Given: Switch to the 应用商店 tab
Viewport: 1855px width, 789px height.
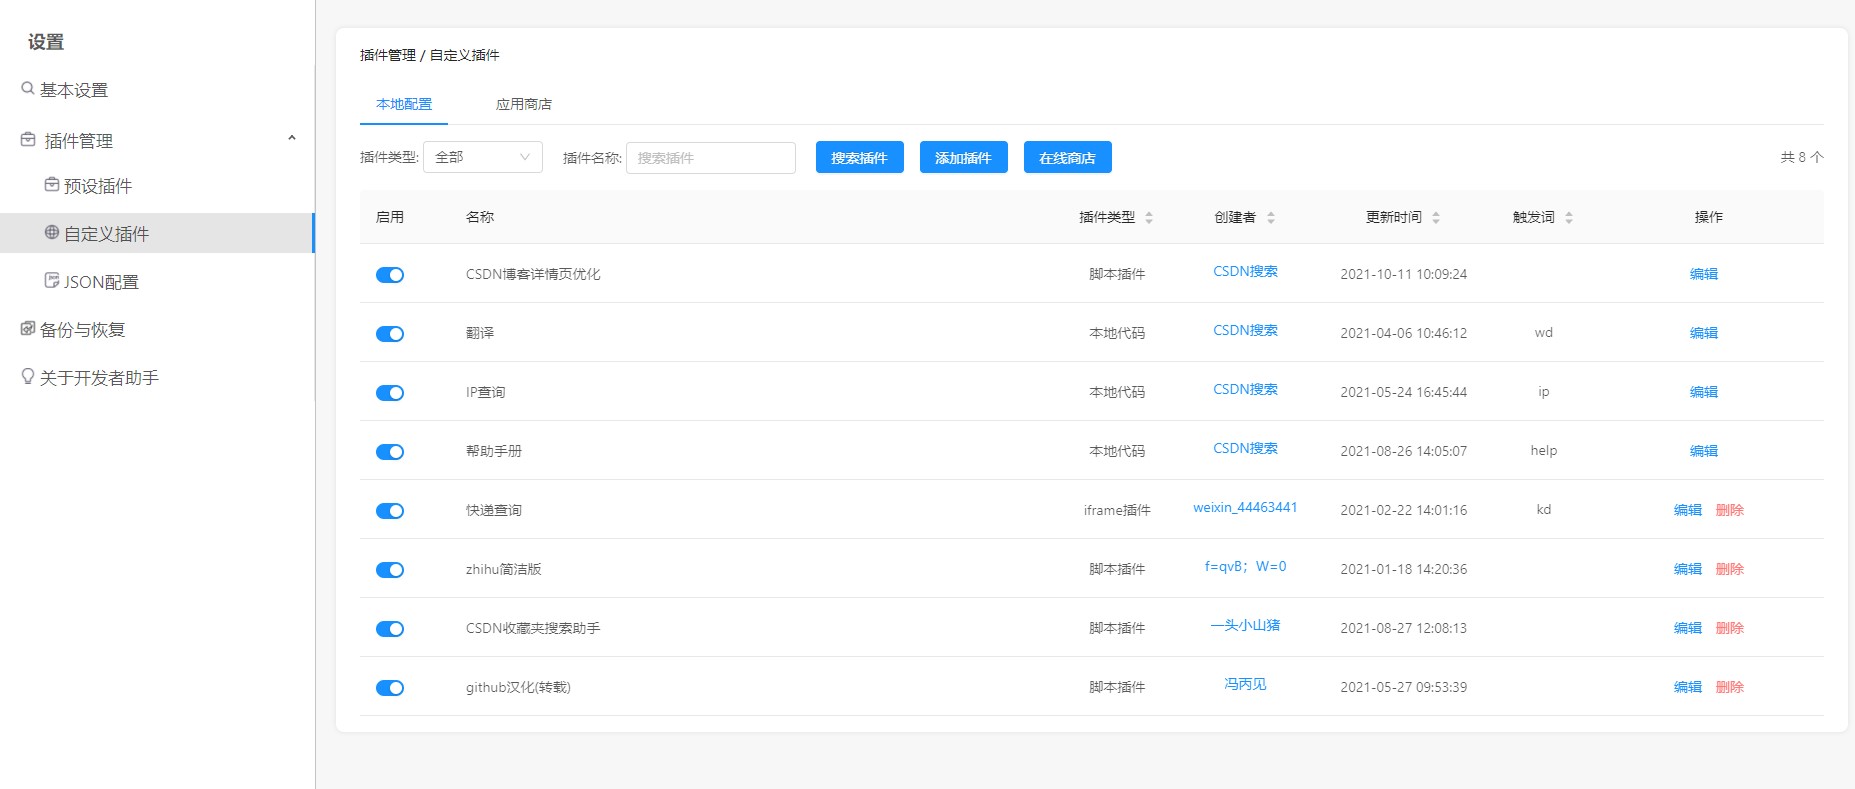Looking at the screenshot, I should tap(523, 104).
